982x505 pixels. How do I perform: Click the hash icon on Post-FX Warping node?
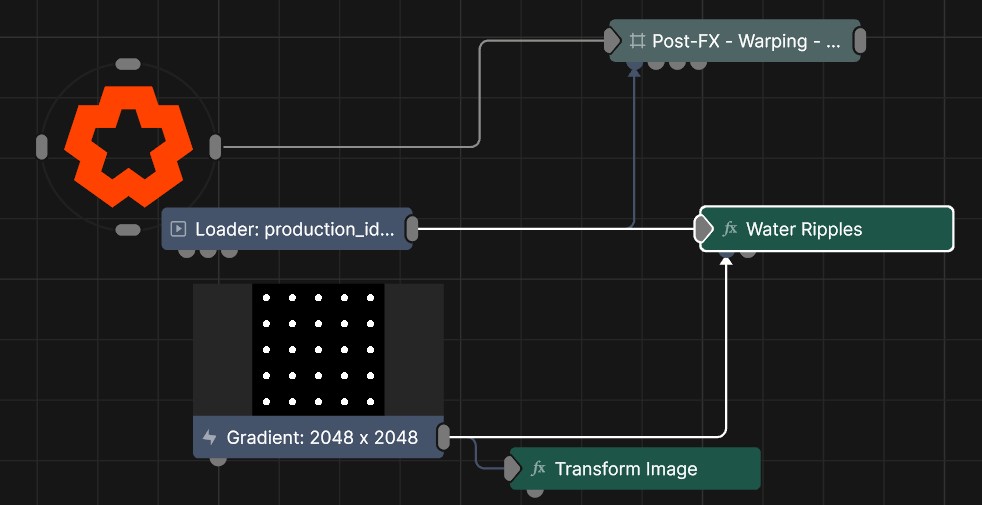[x=637, y=41]
